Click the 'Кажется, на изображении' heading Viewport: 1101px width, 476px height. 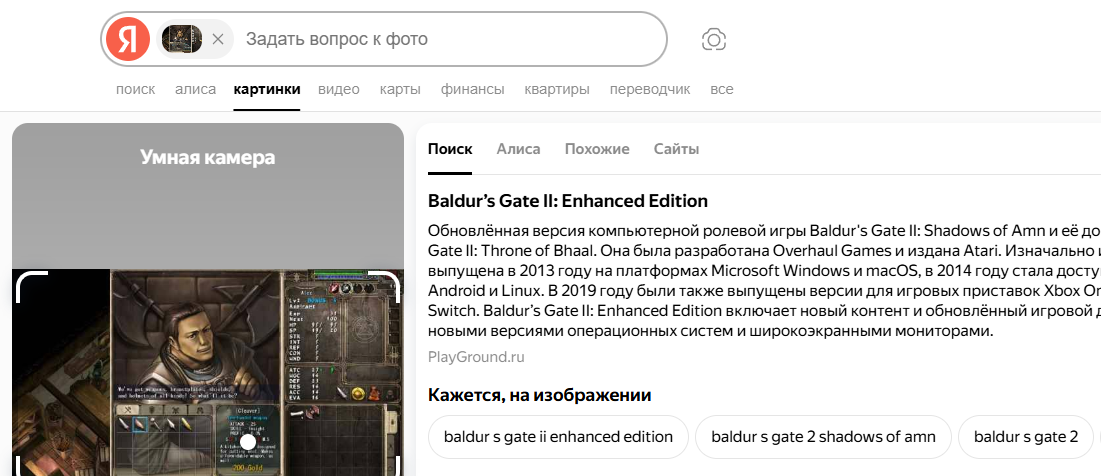tap(539, 395)
